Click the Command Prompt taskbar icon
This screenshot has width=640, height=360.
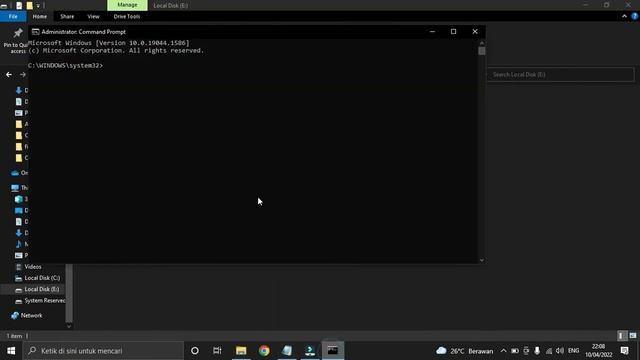333,351
